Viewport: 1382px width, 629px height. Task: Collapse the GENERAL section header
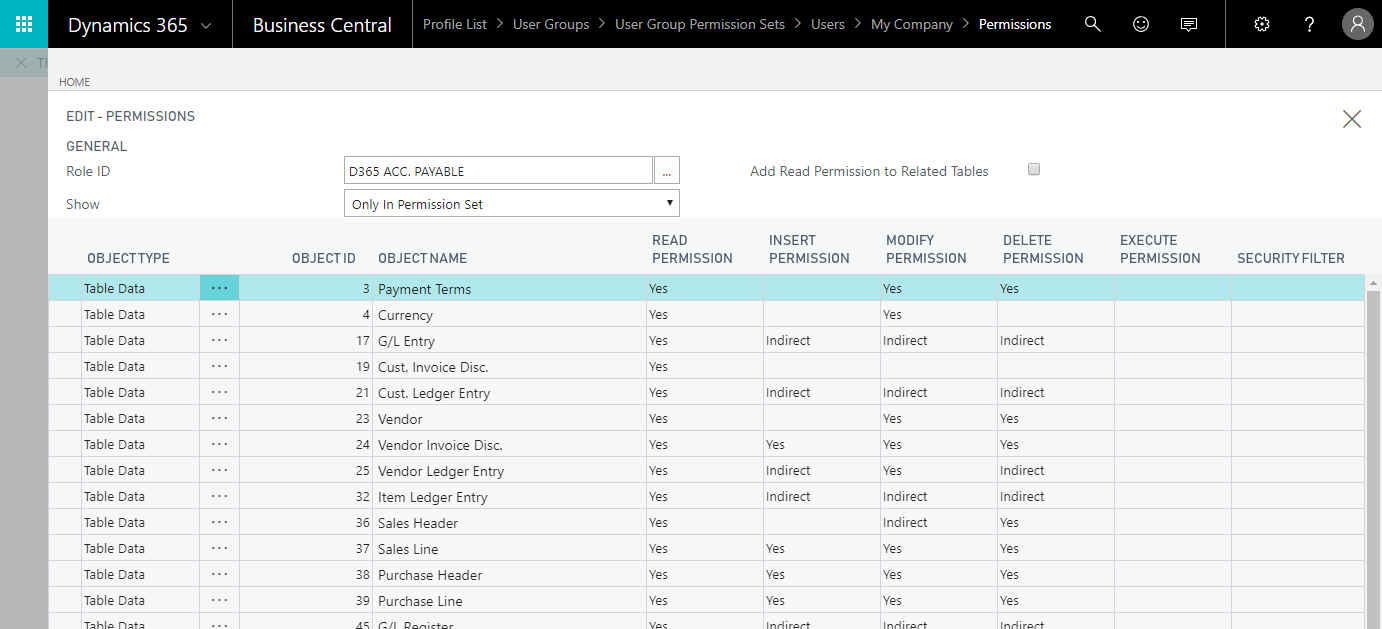tap(97, 146)
